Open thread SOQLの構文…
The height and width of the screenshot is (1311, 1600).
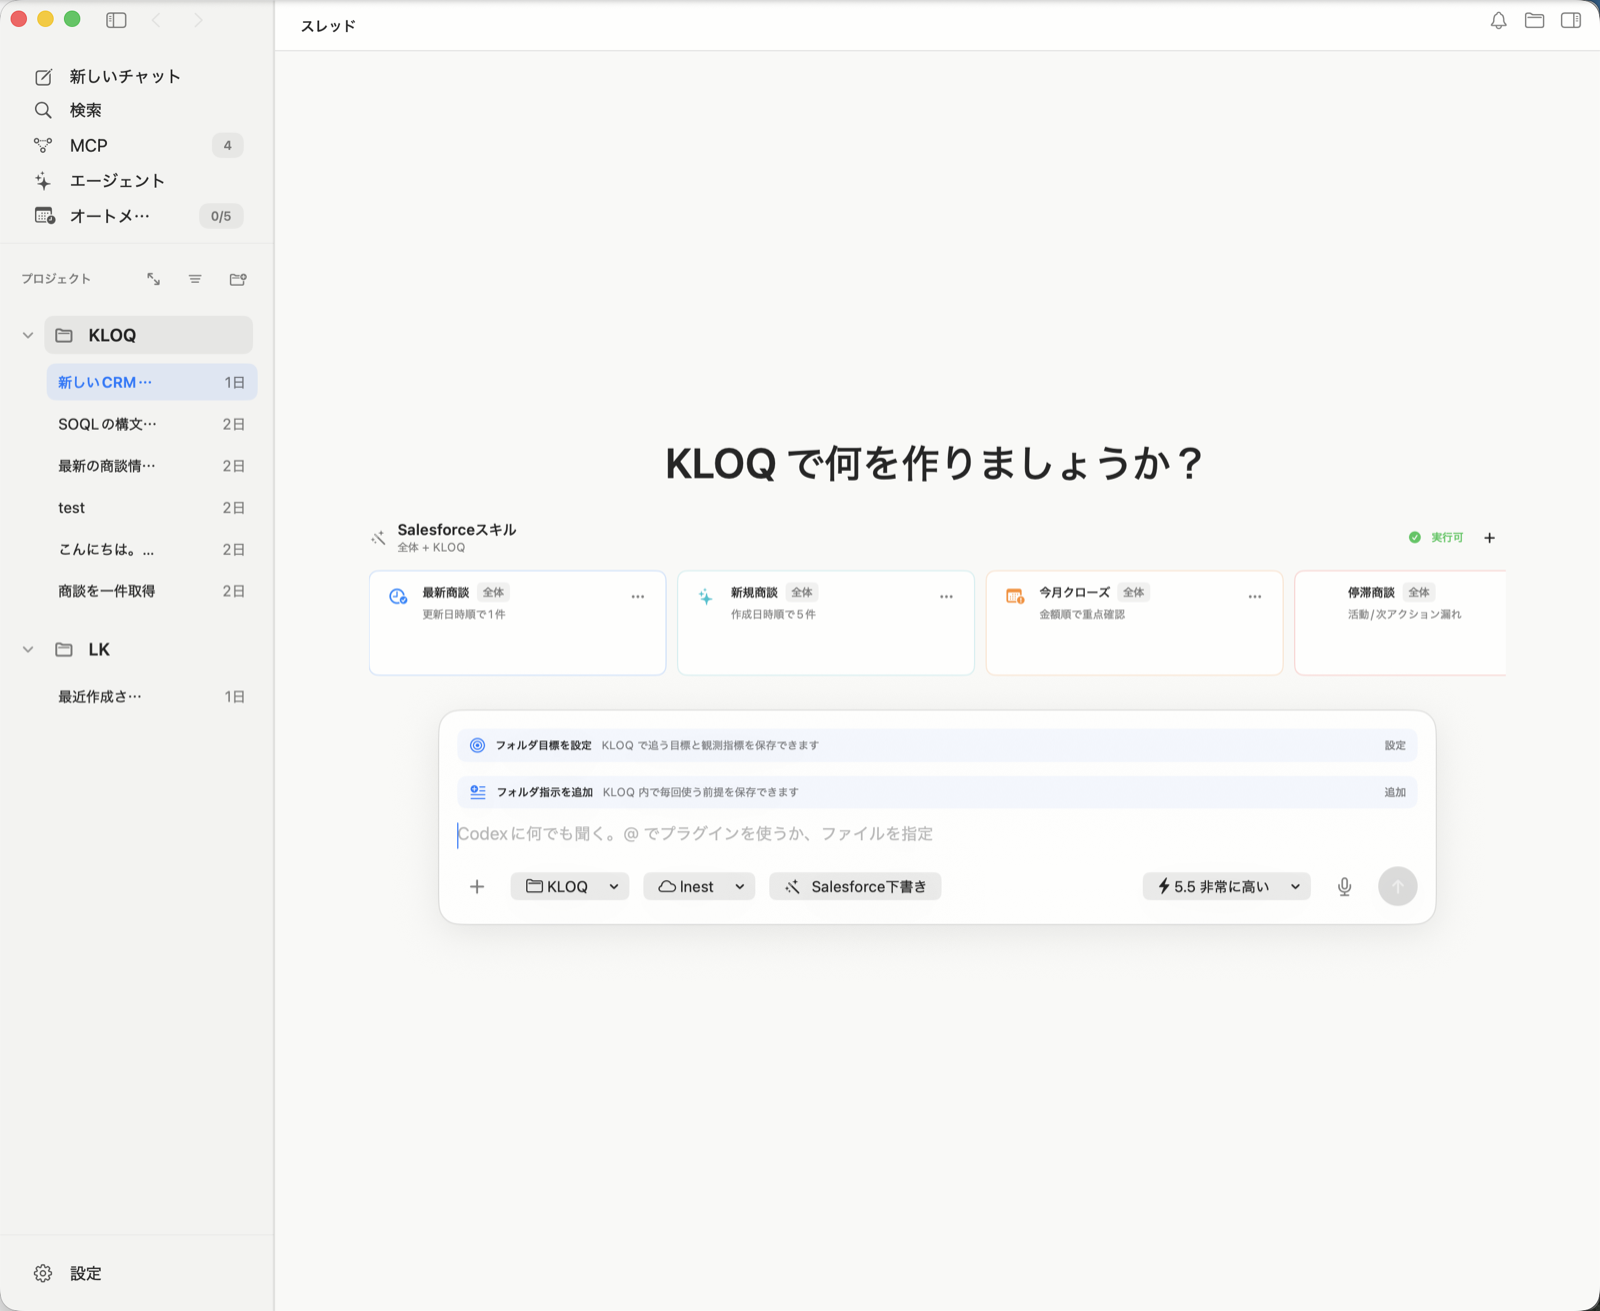tap(152, 424)
